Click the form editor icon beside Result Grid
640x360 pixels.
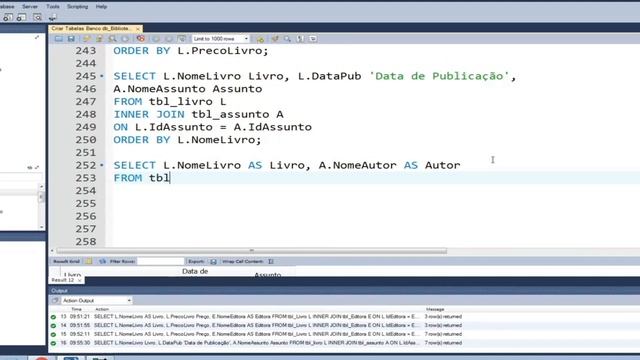tap(89, 261)
